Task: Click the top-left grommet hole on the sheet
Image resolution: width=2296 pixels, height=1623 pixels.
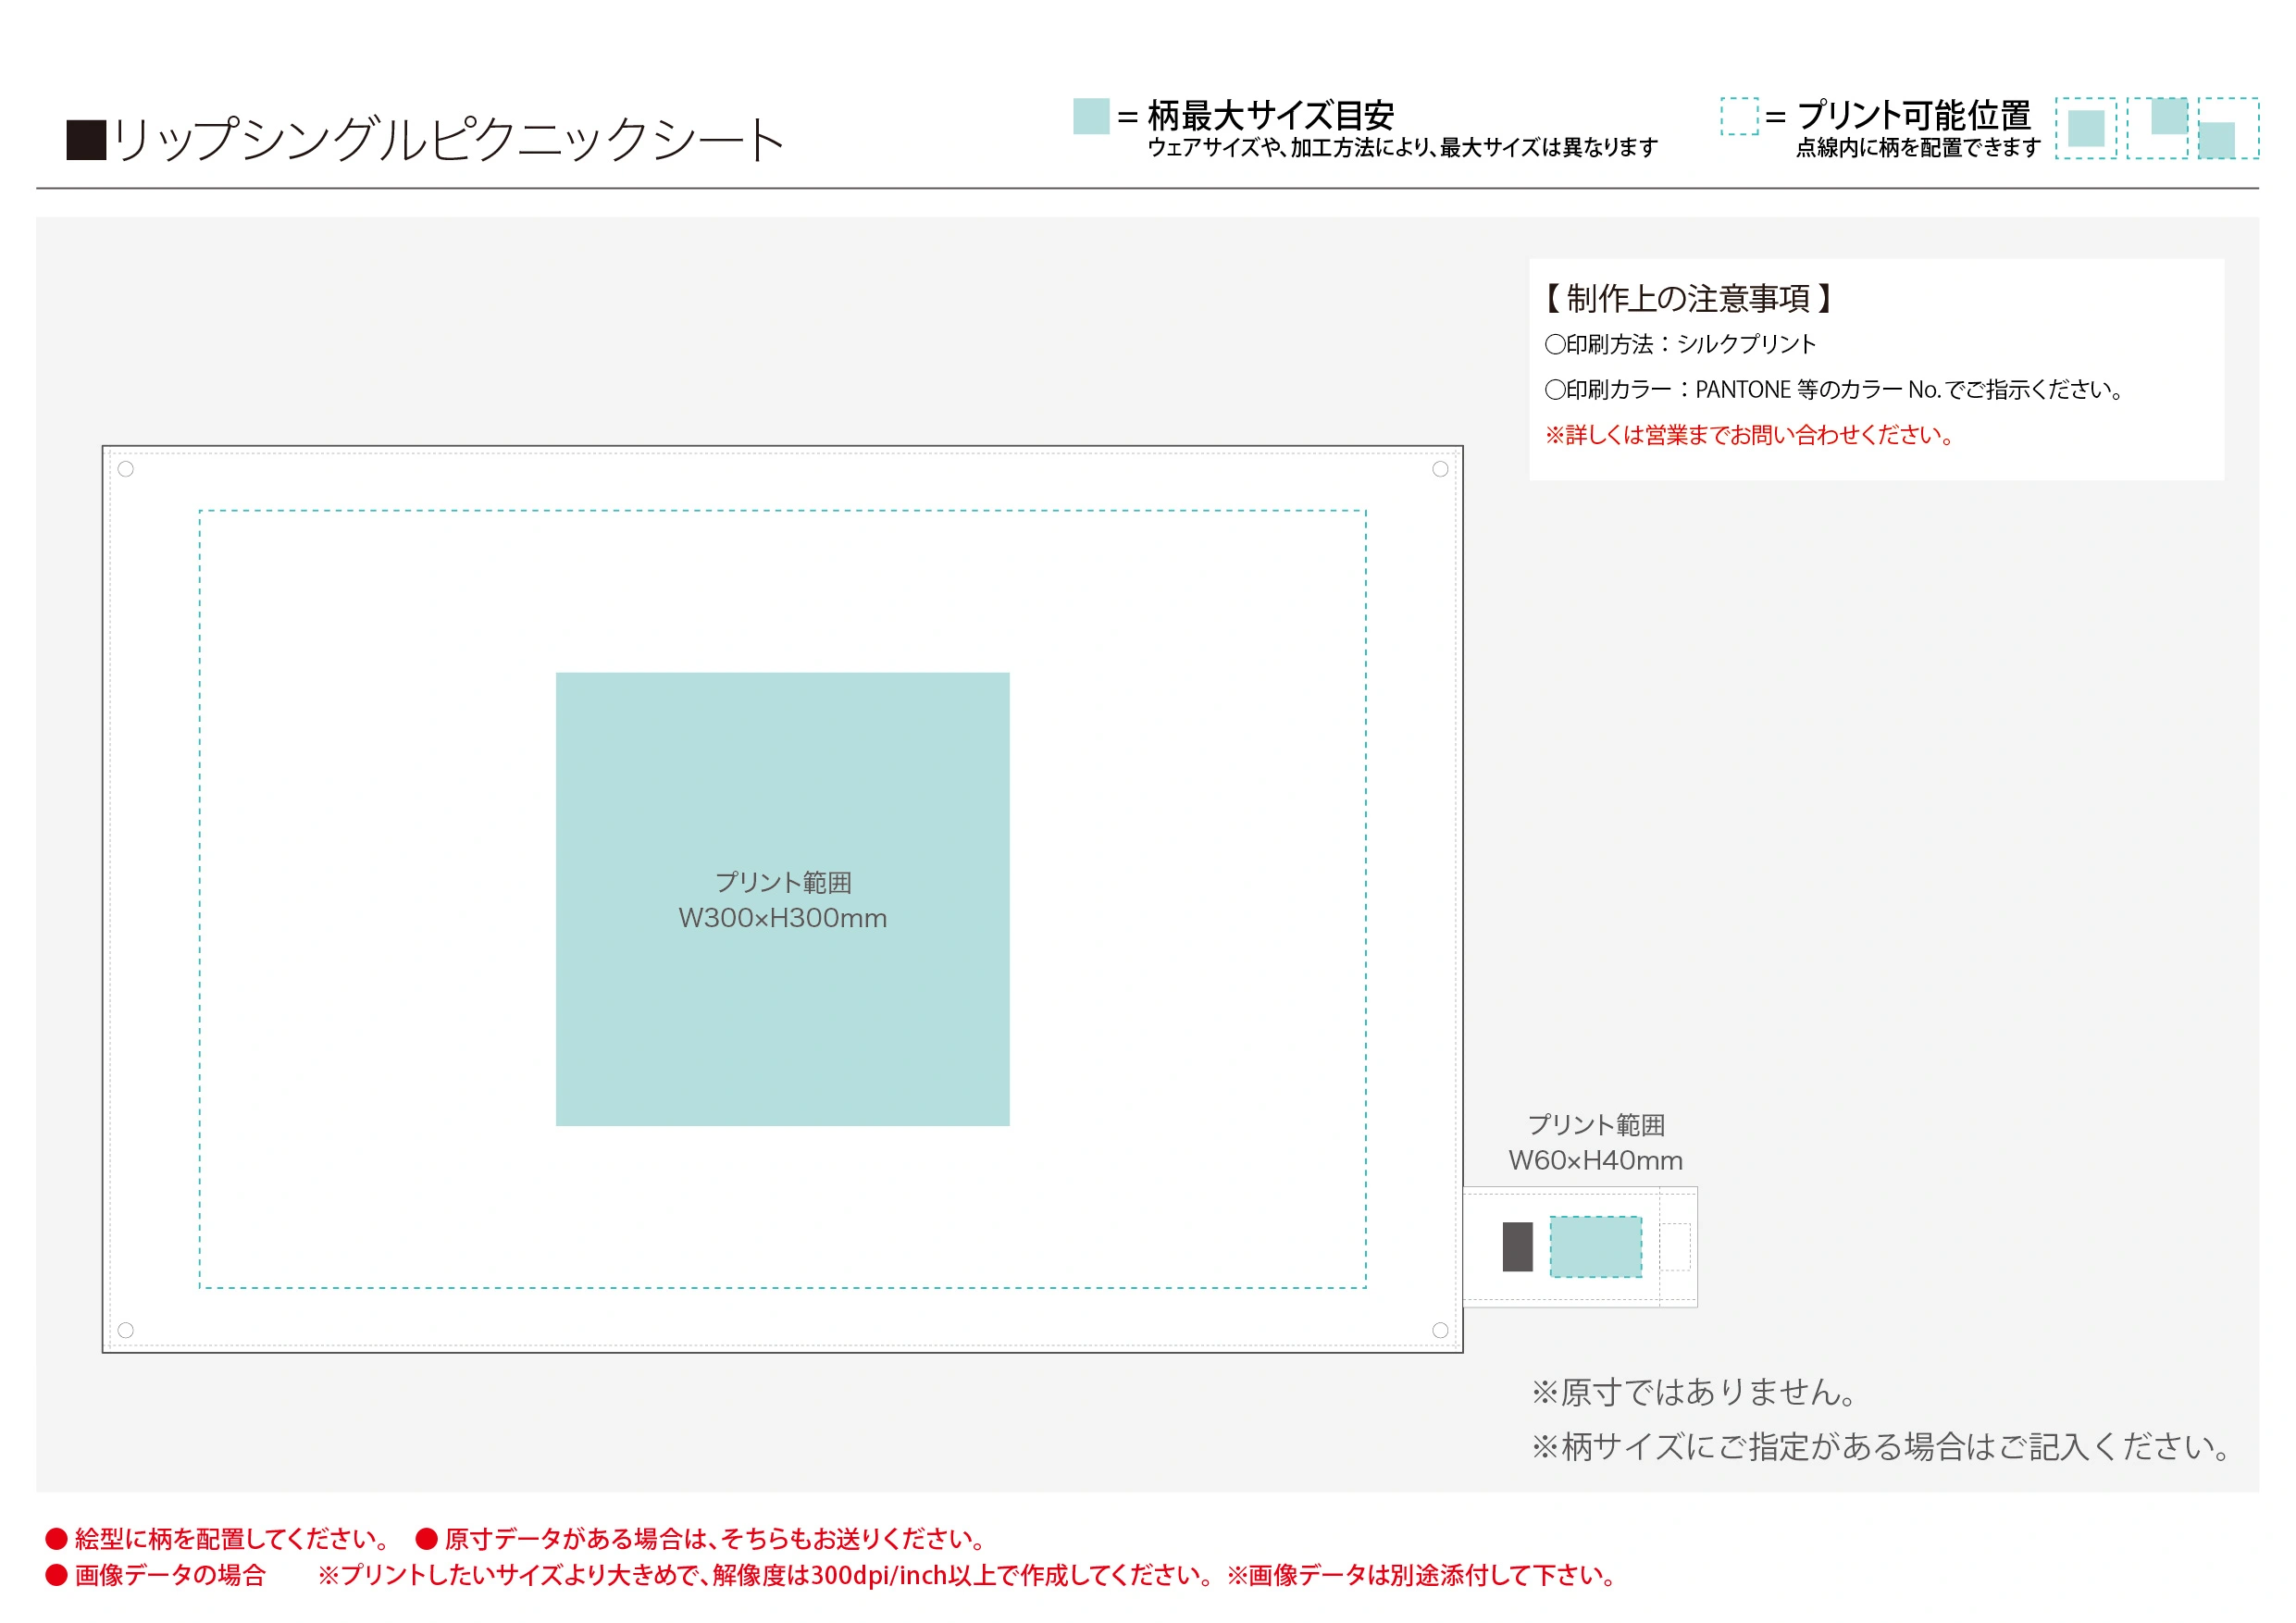Action: tap(126, 469)
